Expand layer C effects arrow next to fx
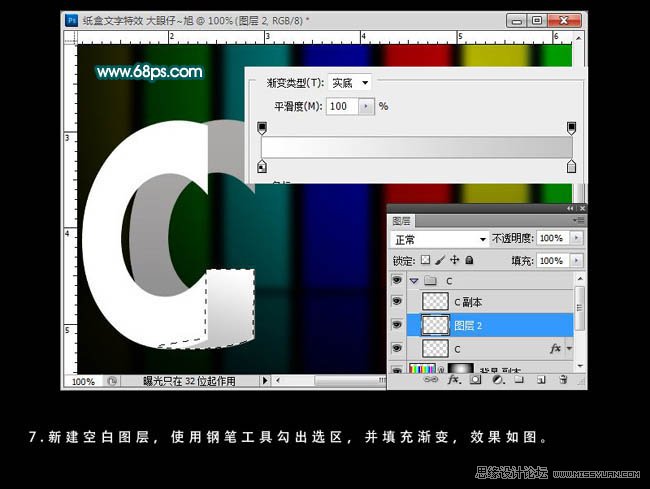The image size is (650, 489). tap(569, 349)
